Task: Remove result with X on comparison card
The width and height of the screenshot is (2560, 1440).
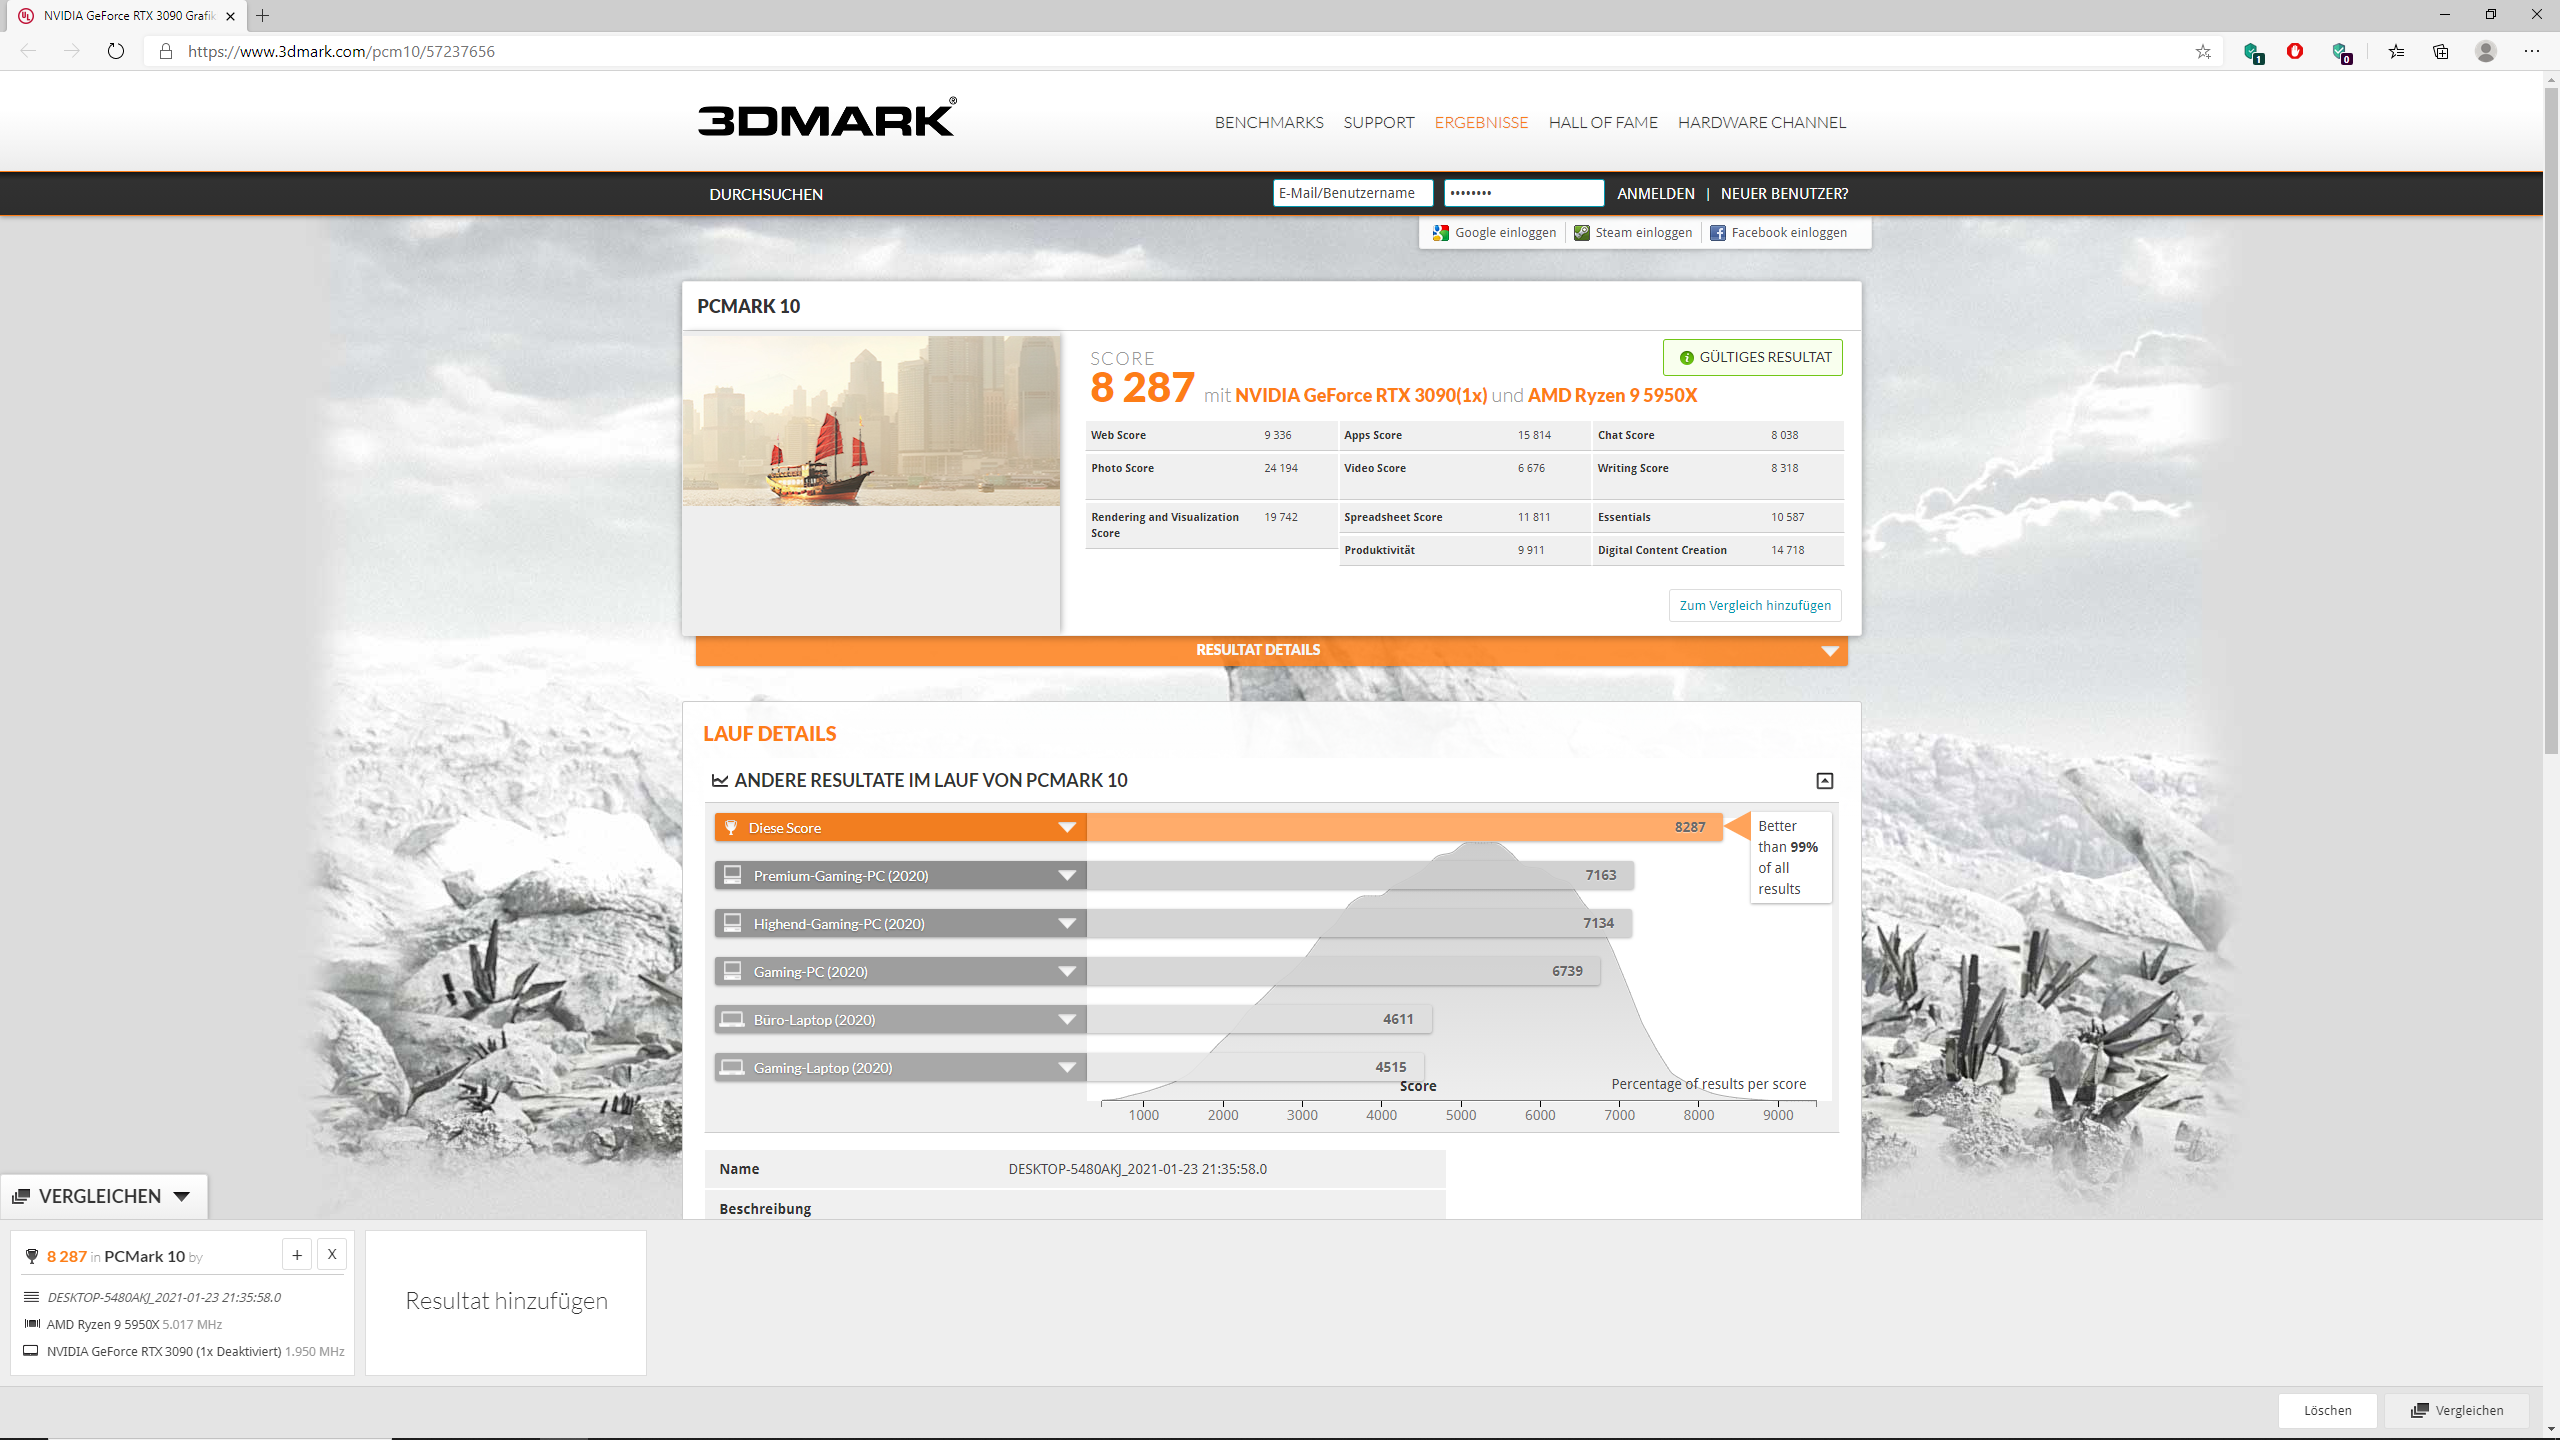Action: click(332, 1254)
